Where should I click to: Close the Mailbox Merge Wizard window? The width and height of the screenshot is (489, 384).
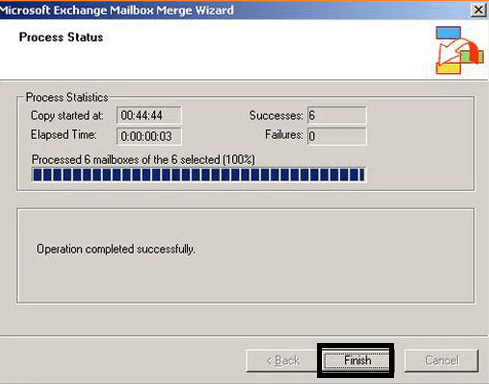tap(479, 10)
